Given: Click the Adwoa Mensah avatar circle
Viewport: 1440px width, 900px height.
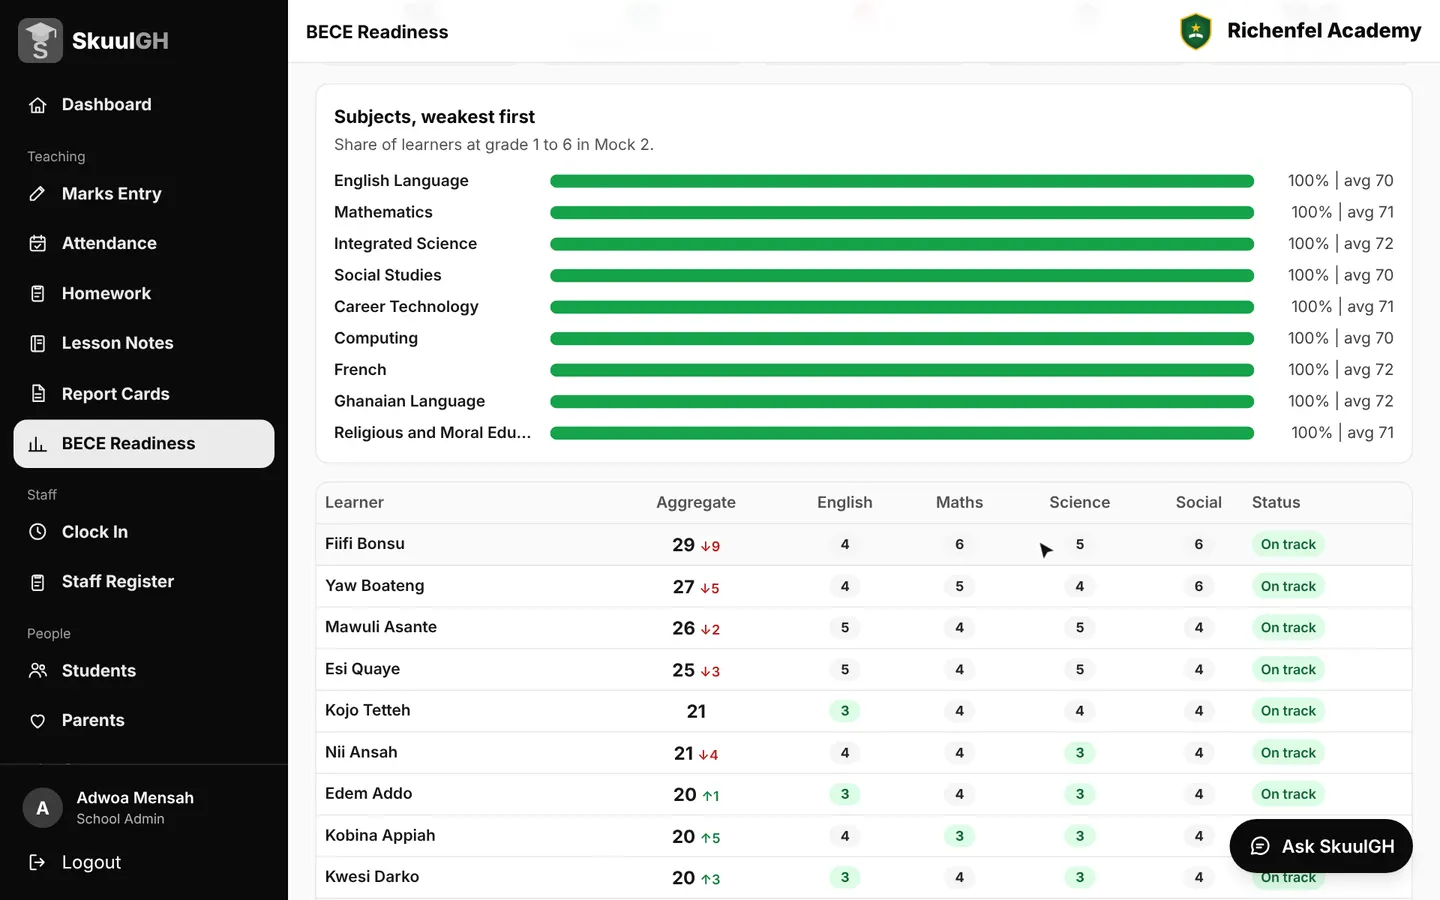Looking at the screenshot, I should pyautogui.click(x=42, y=808).
